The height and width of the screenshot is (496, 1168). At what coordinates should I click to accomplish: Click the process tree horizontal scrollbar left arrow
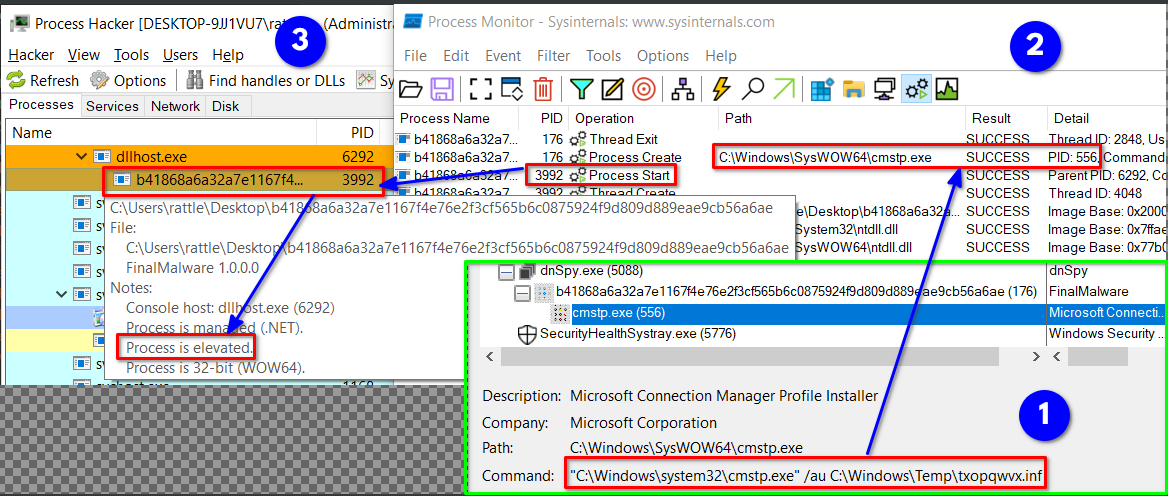[489, 357]
